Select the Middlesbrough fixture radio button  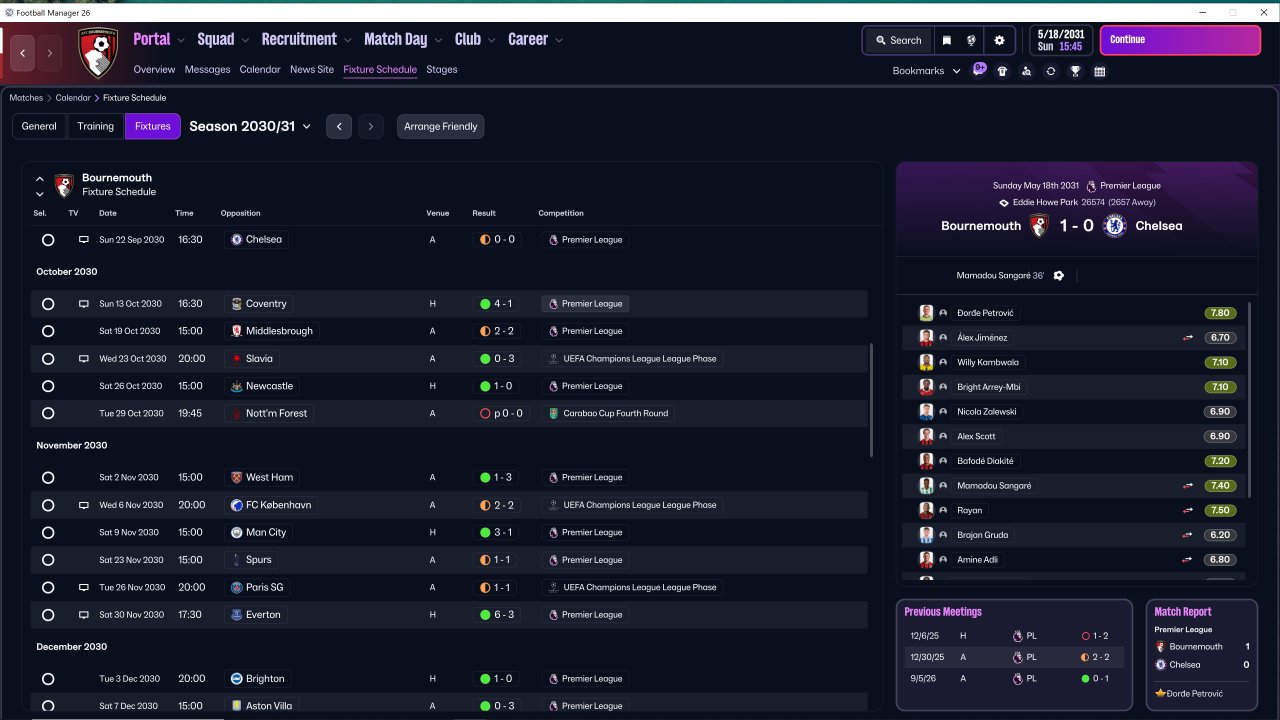pos(48,331)
